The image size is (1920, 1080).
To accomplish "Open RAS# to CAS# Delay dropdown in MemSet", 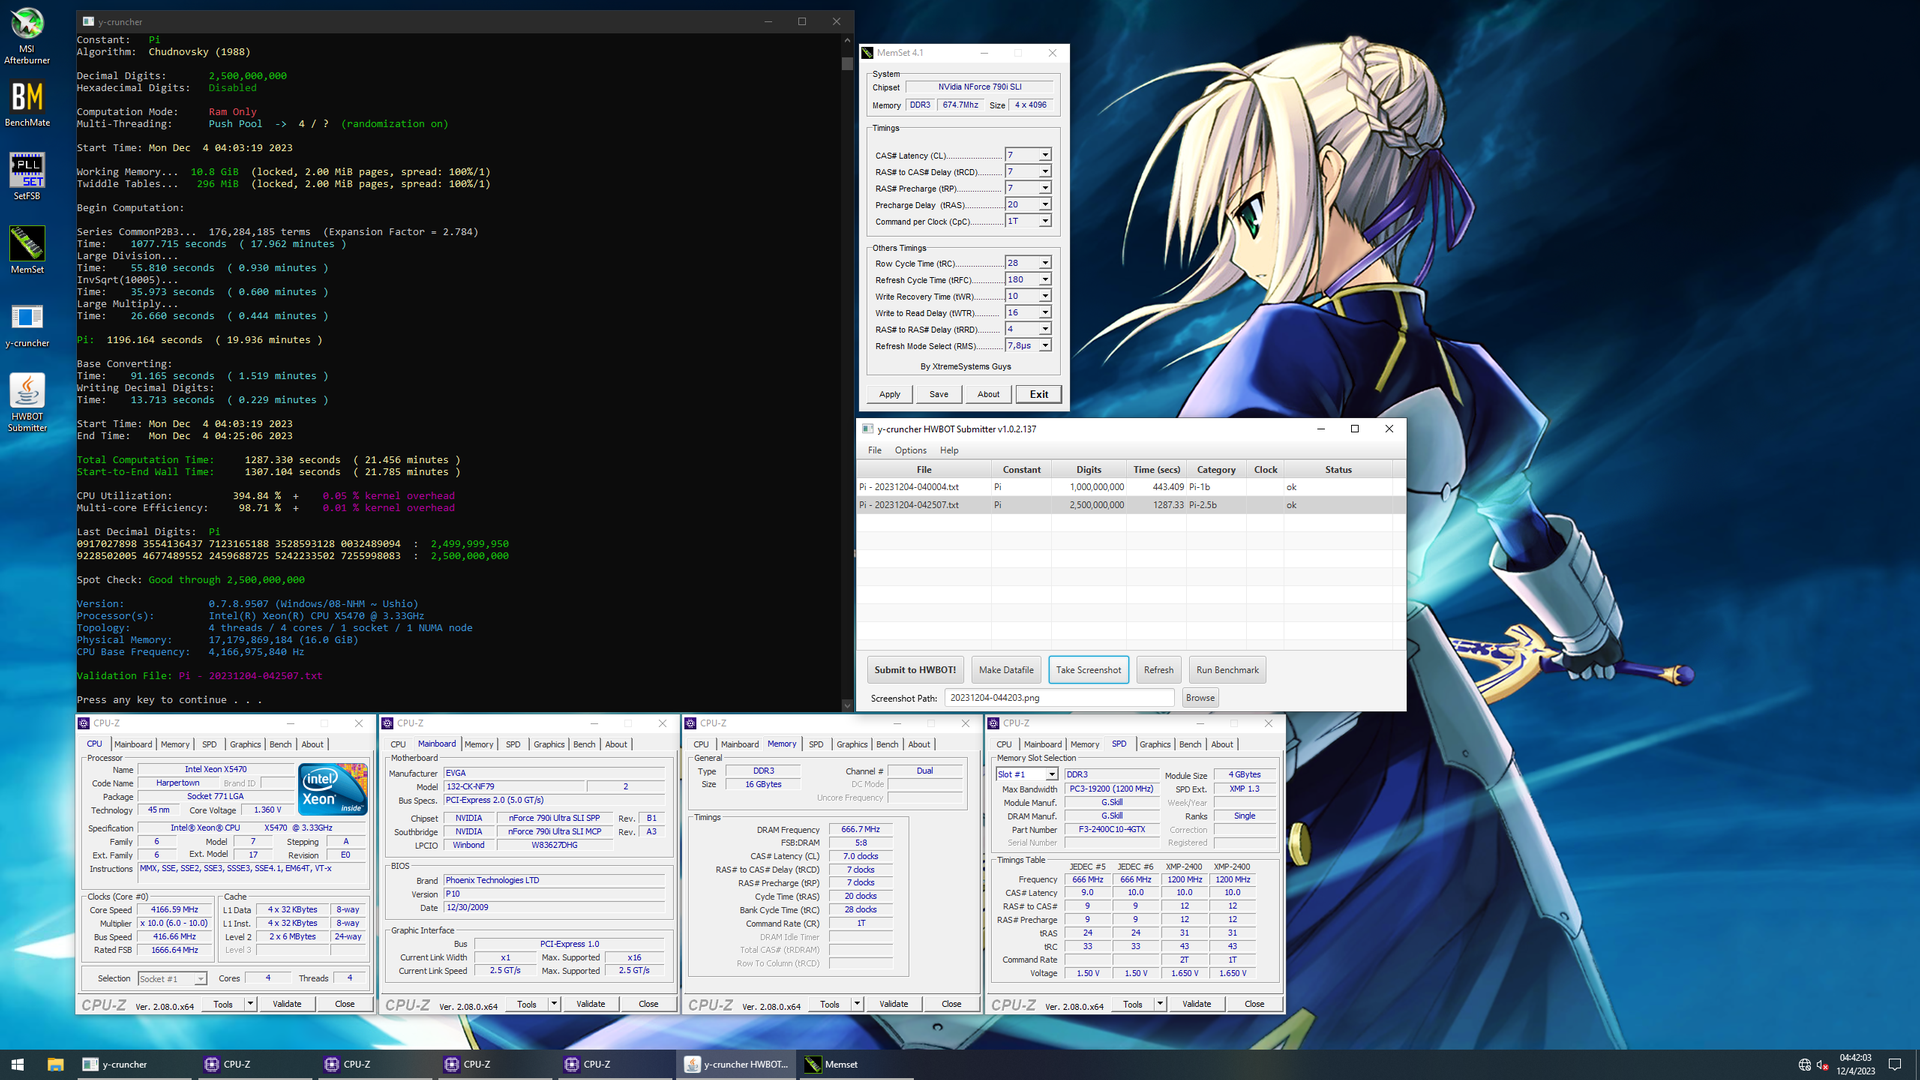I will [1045, 172].
